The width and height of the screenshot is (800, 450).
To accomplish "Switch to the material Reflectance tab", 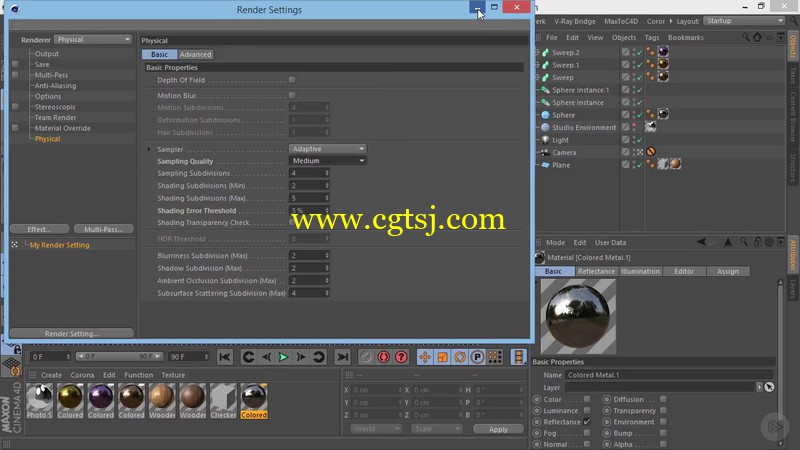I will point(596,271).
